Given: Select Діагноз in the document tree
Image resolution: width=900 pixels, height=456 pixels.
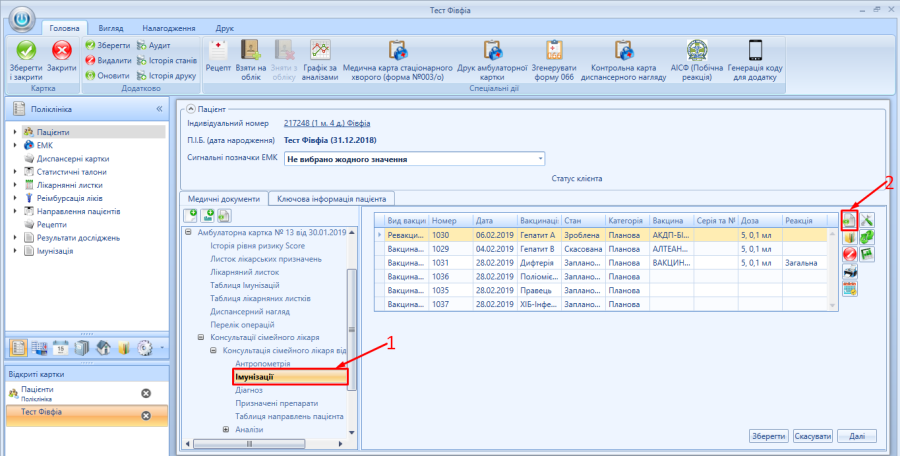Looking at the screenshot, I should click(x=249, y=390).
